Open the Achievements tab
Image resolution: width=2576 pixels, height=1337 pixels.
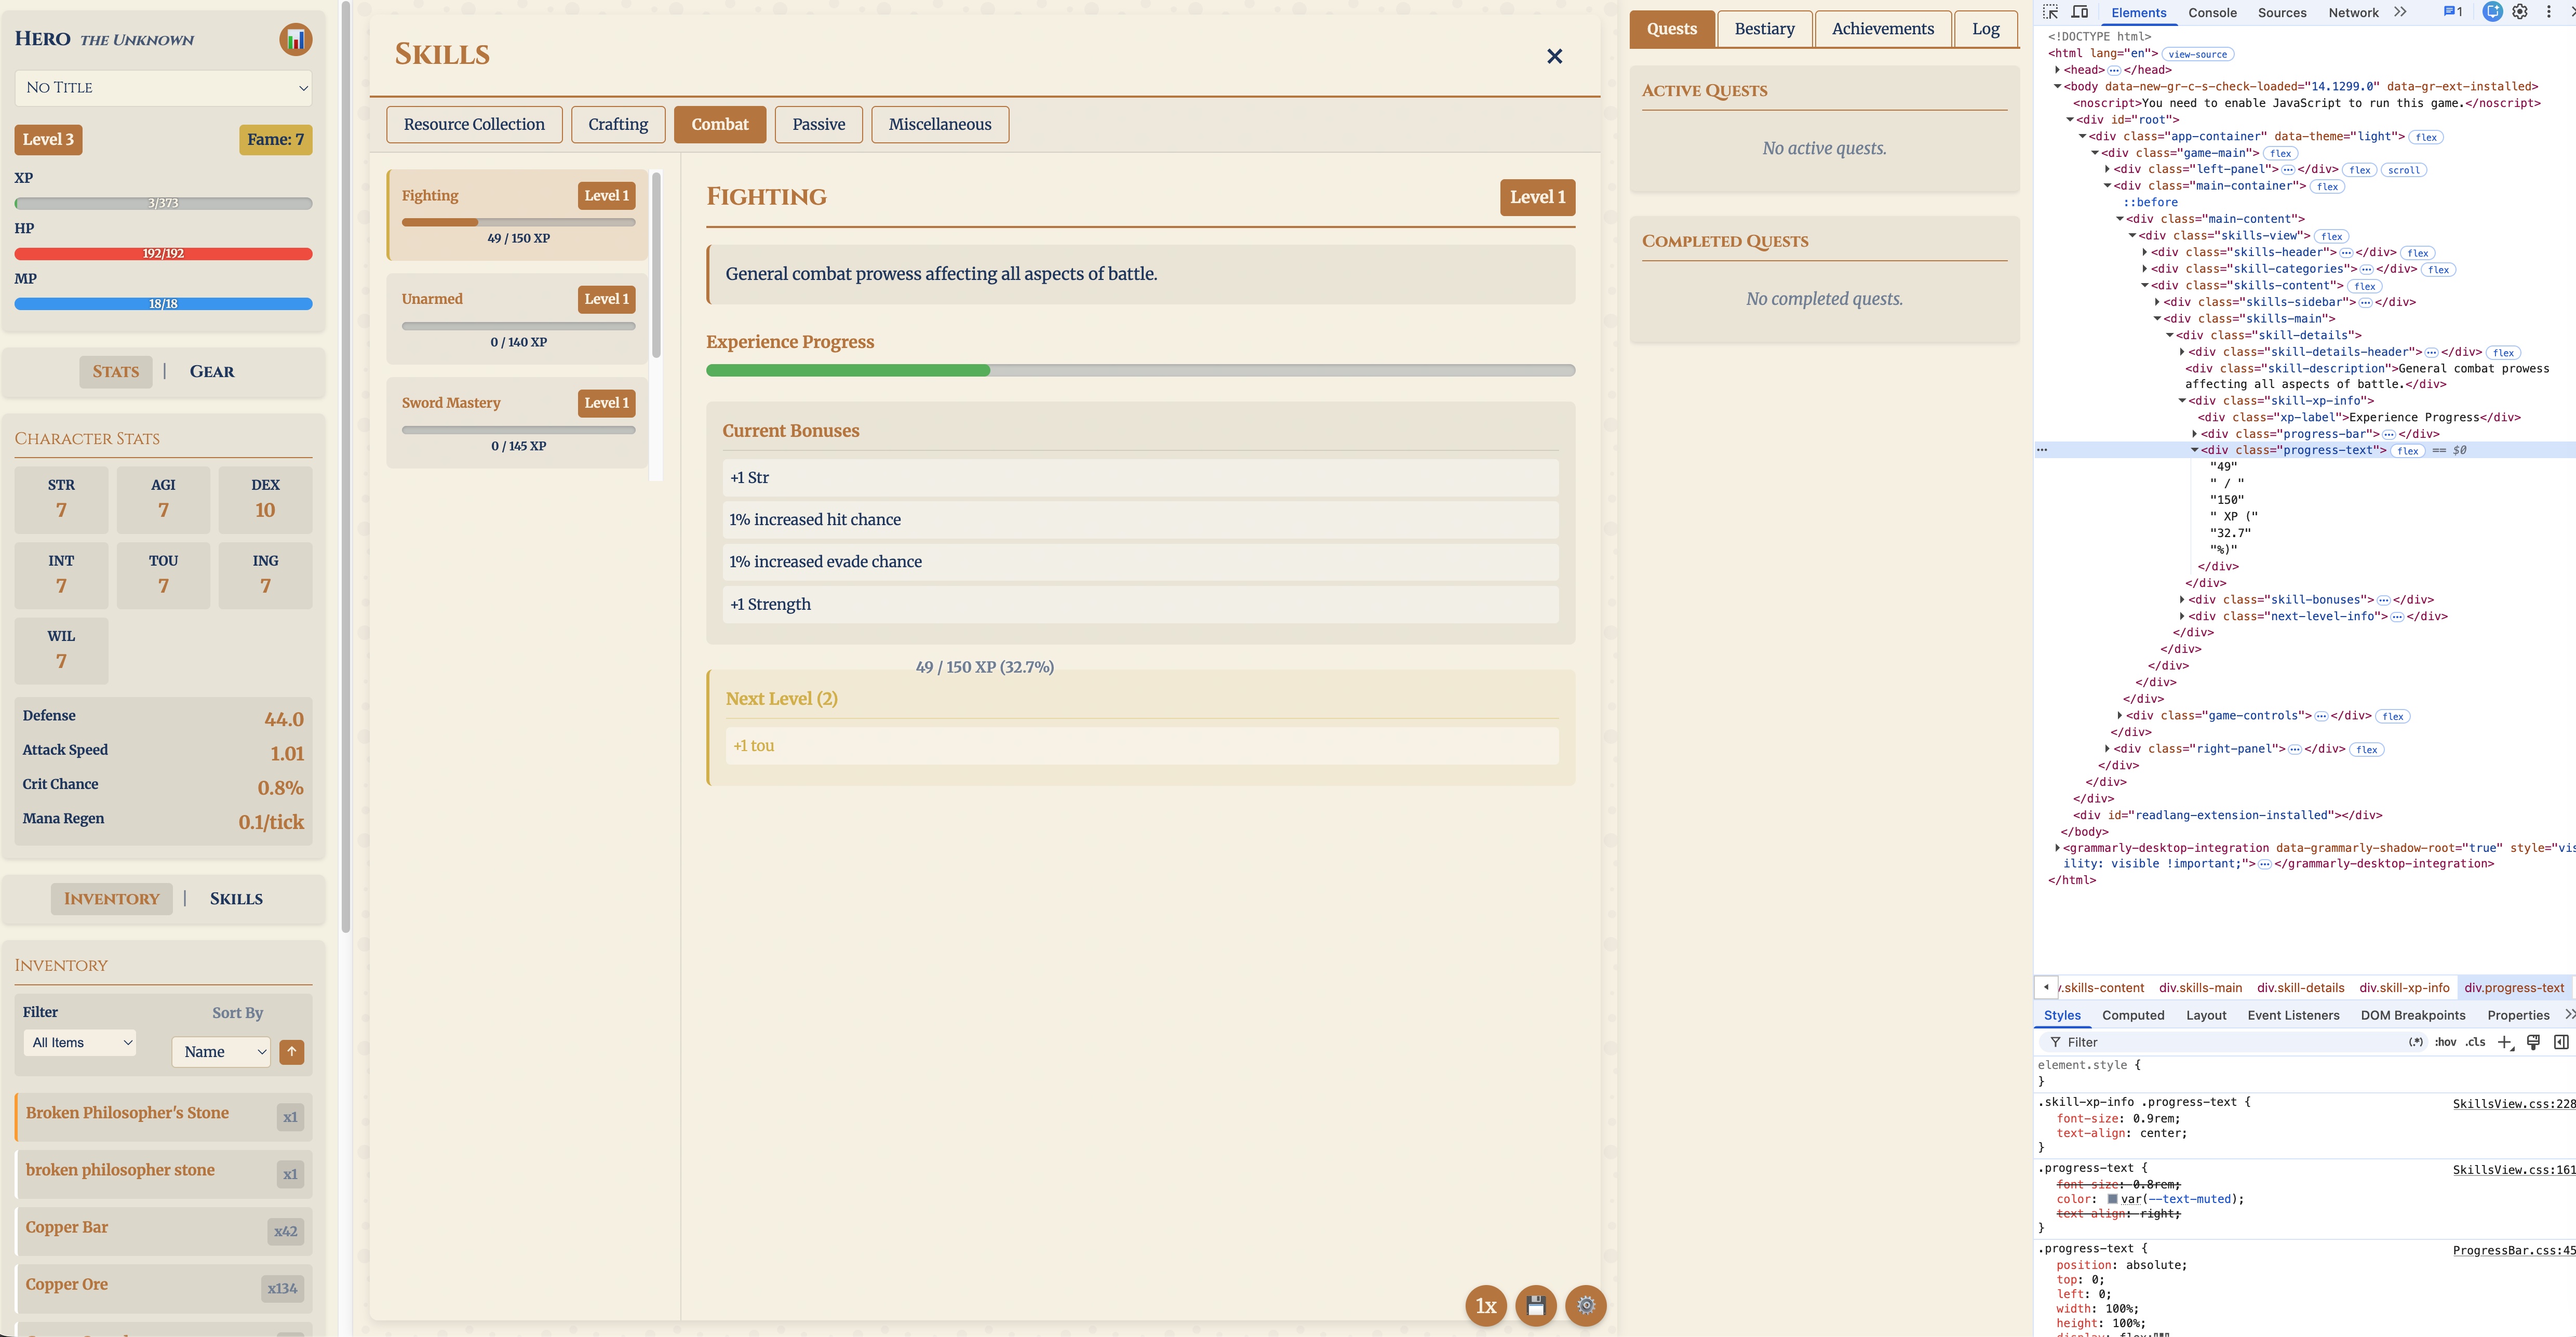[x=1882, y=29]
